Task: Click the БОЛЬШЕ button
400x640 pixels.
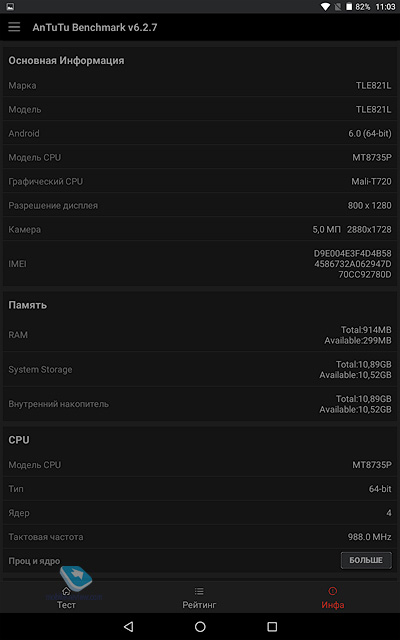Action: 366,560
